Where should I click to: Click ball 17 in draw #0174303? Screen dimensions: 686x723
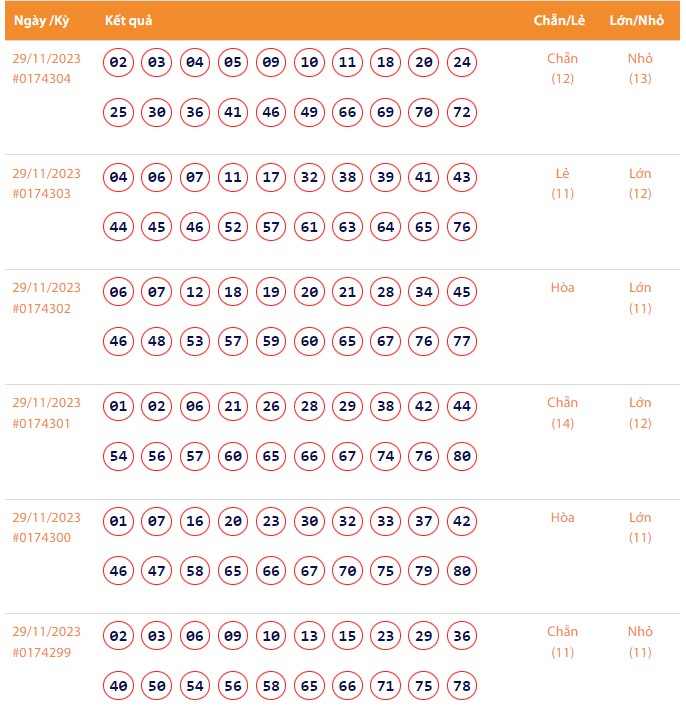pyautogui.click(x=271, y=177)
